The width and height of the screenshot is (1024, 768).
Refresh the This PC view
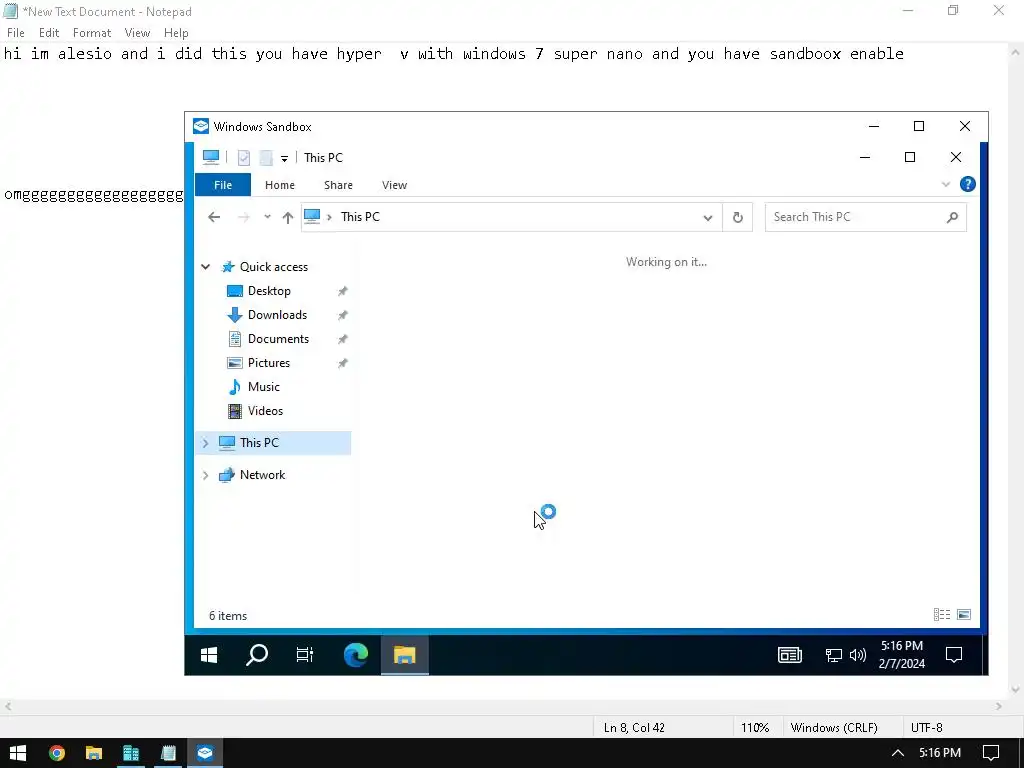[x=737, y=217]
